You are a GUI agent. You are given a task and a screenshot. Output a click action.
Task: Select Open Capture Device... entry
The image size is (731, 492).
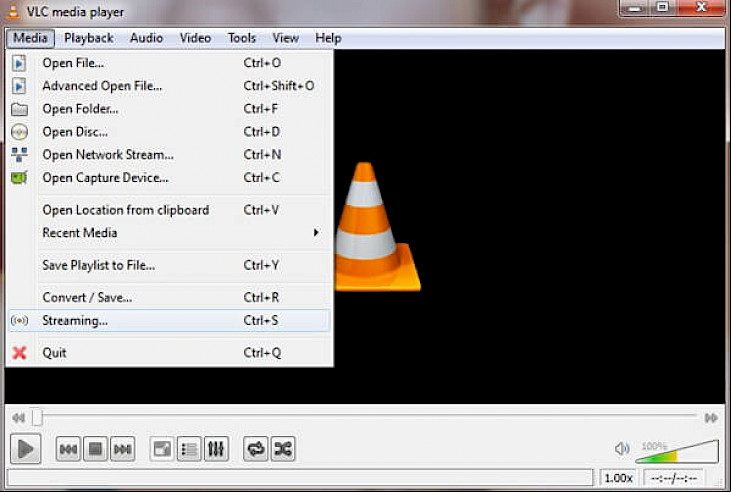click(169, 178)
